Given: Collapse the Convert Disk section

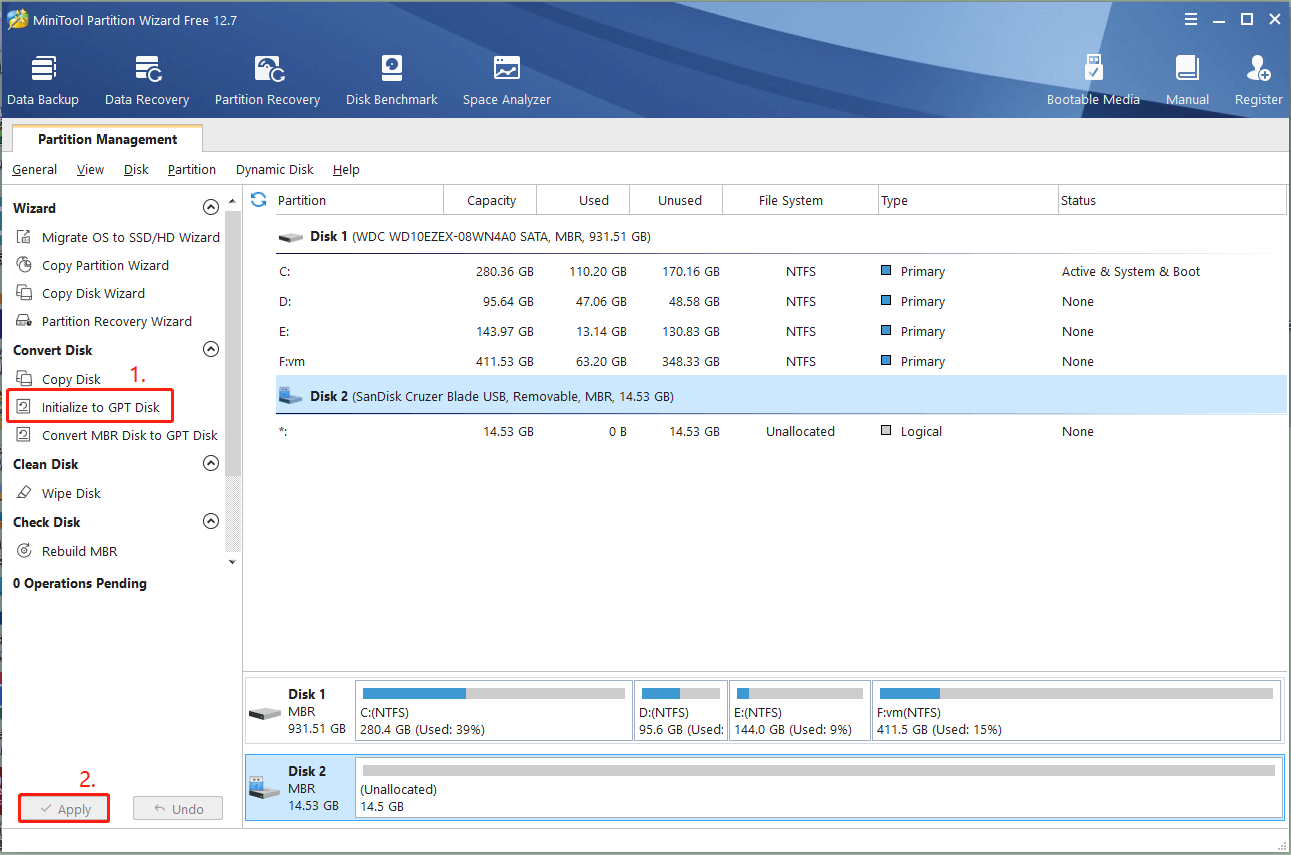Looking at the screenshot, I should (x=211, y=349).
